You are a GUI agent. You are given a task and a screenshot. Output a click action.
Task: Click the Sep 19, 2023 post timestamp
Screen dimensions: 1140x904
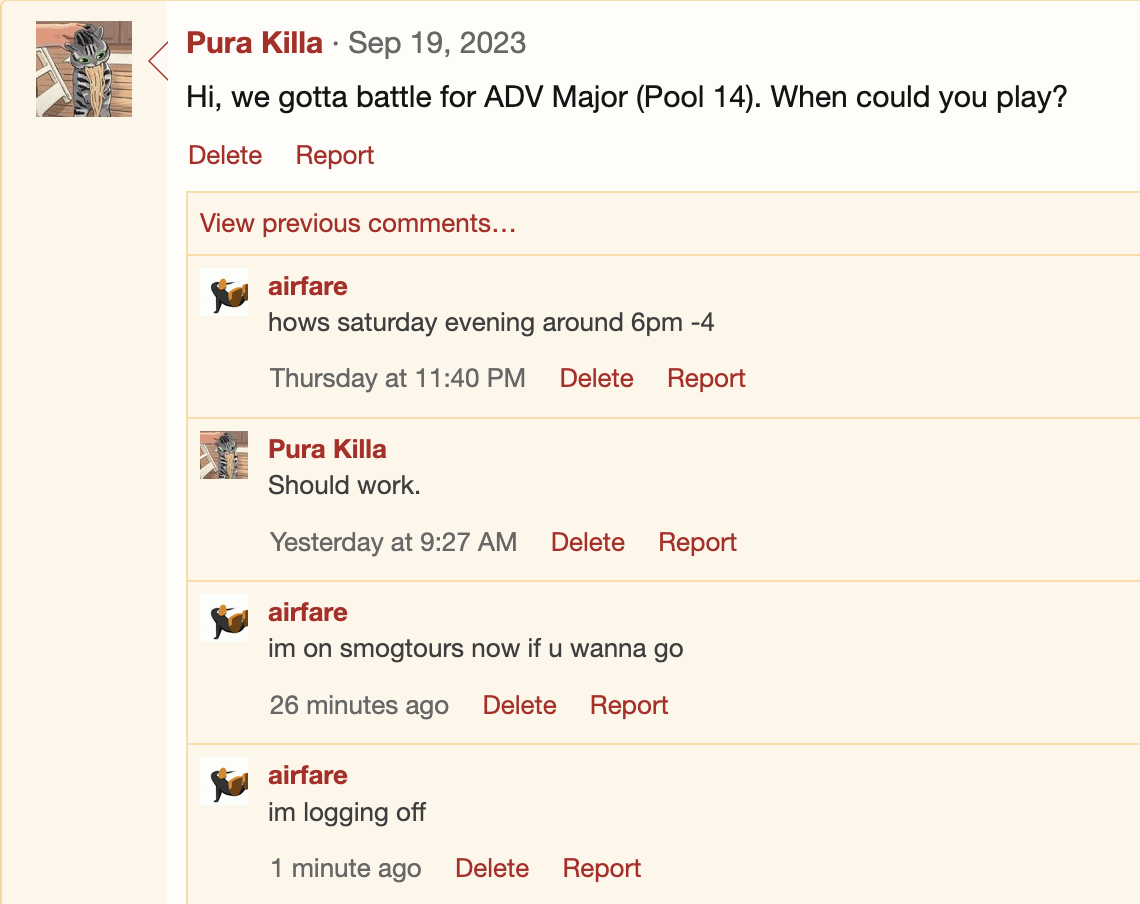coord(437,43)
